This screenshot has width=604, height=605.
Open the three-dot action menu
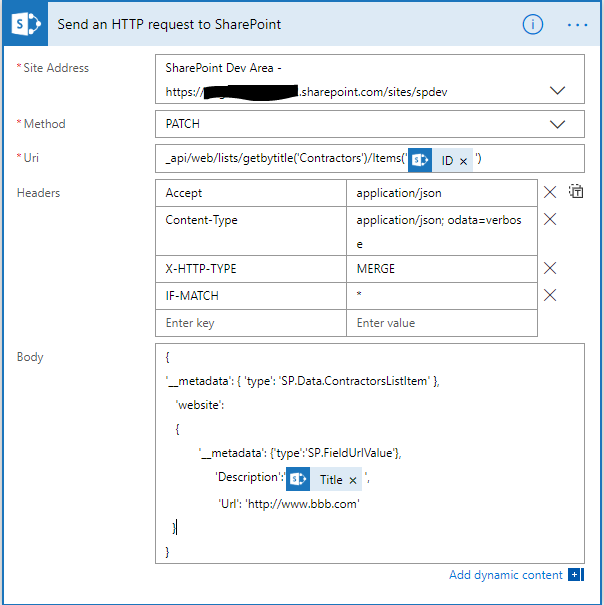[577, 25]
